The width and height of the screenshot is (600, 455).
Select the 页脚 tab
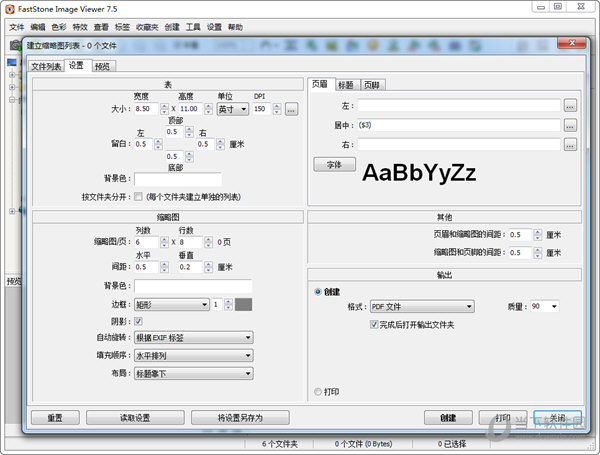tap(372, 85)
